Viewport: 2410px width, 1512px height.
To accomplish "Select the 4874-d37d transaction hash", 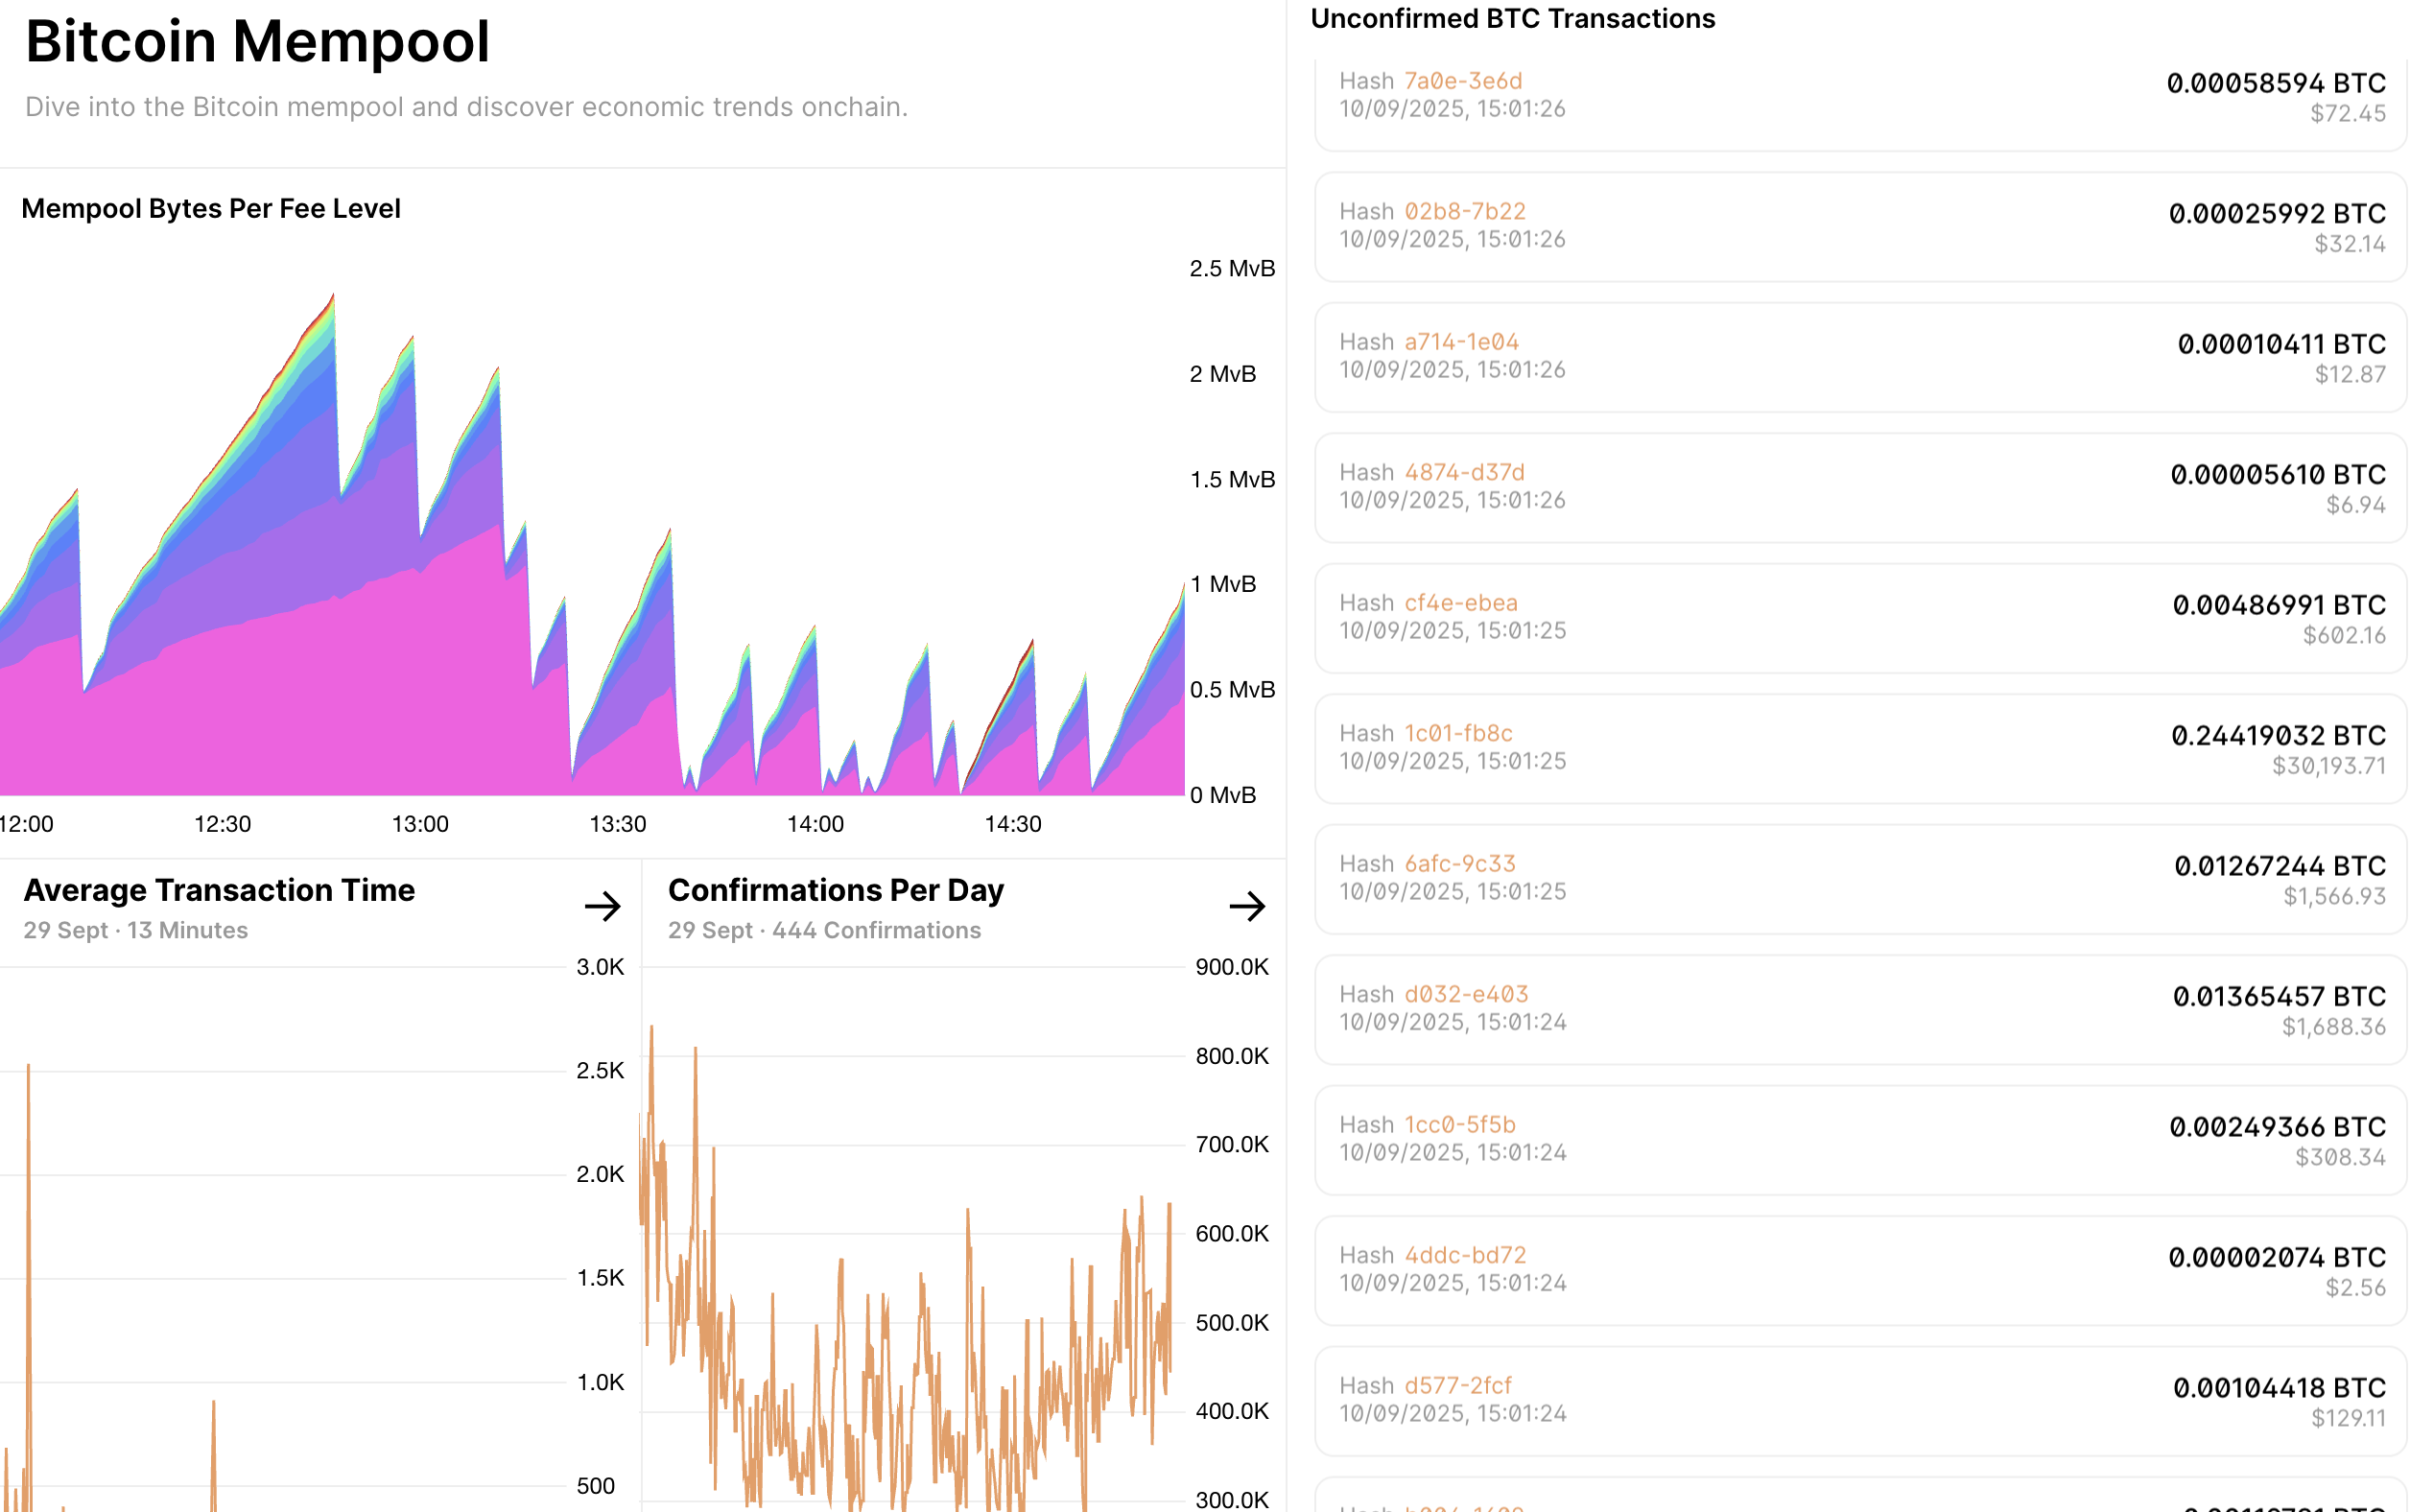I will click(x=1464, y=472).
